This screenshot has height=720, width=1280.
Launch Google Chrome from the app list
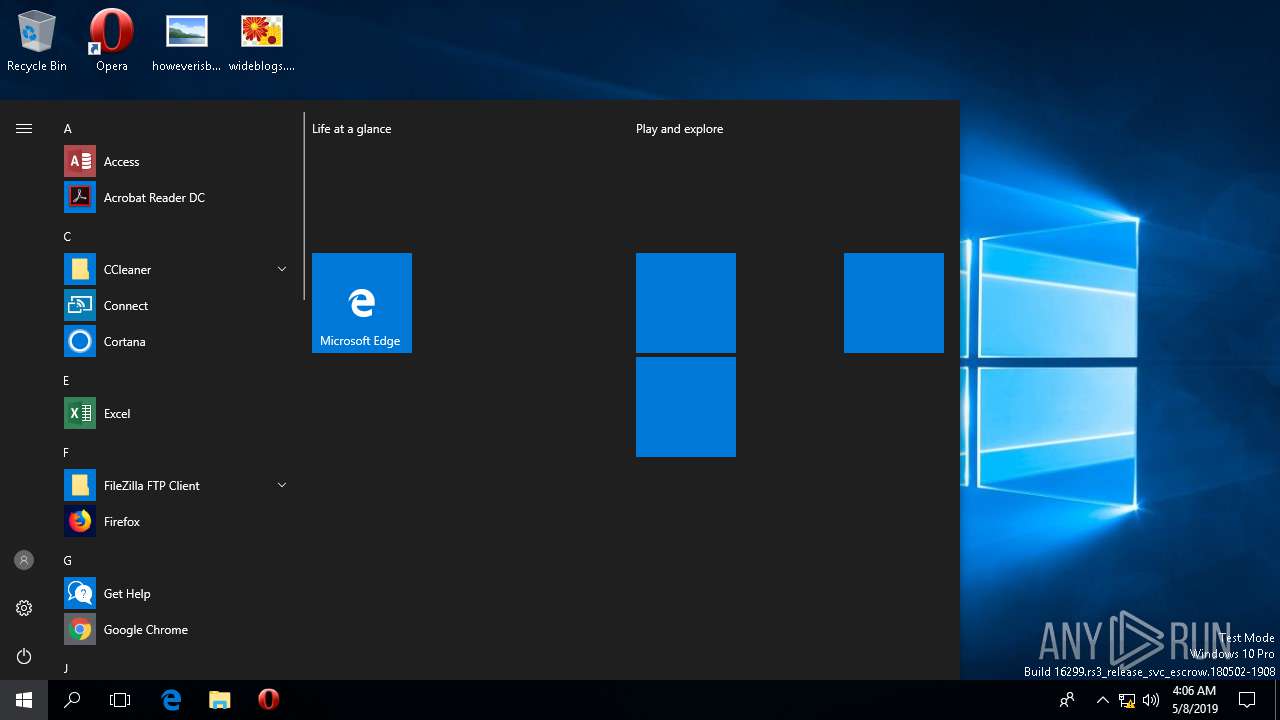coord(176,630)
